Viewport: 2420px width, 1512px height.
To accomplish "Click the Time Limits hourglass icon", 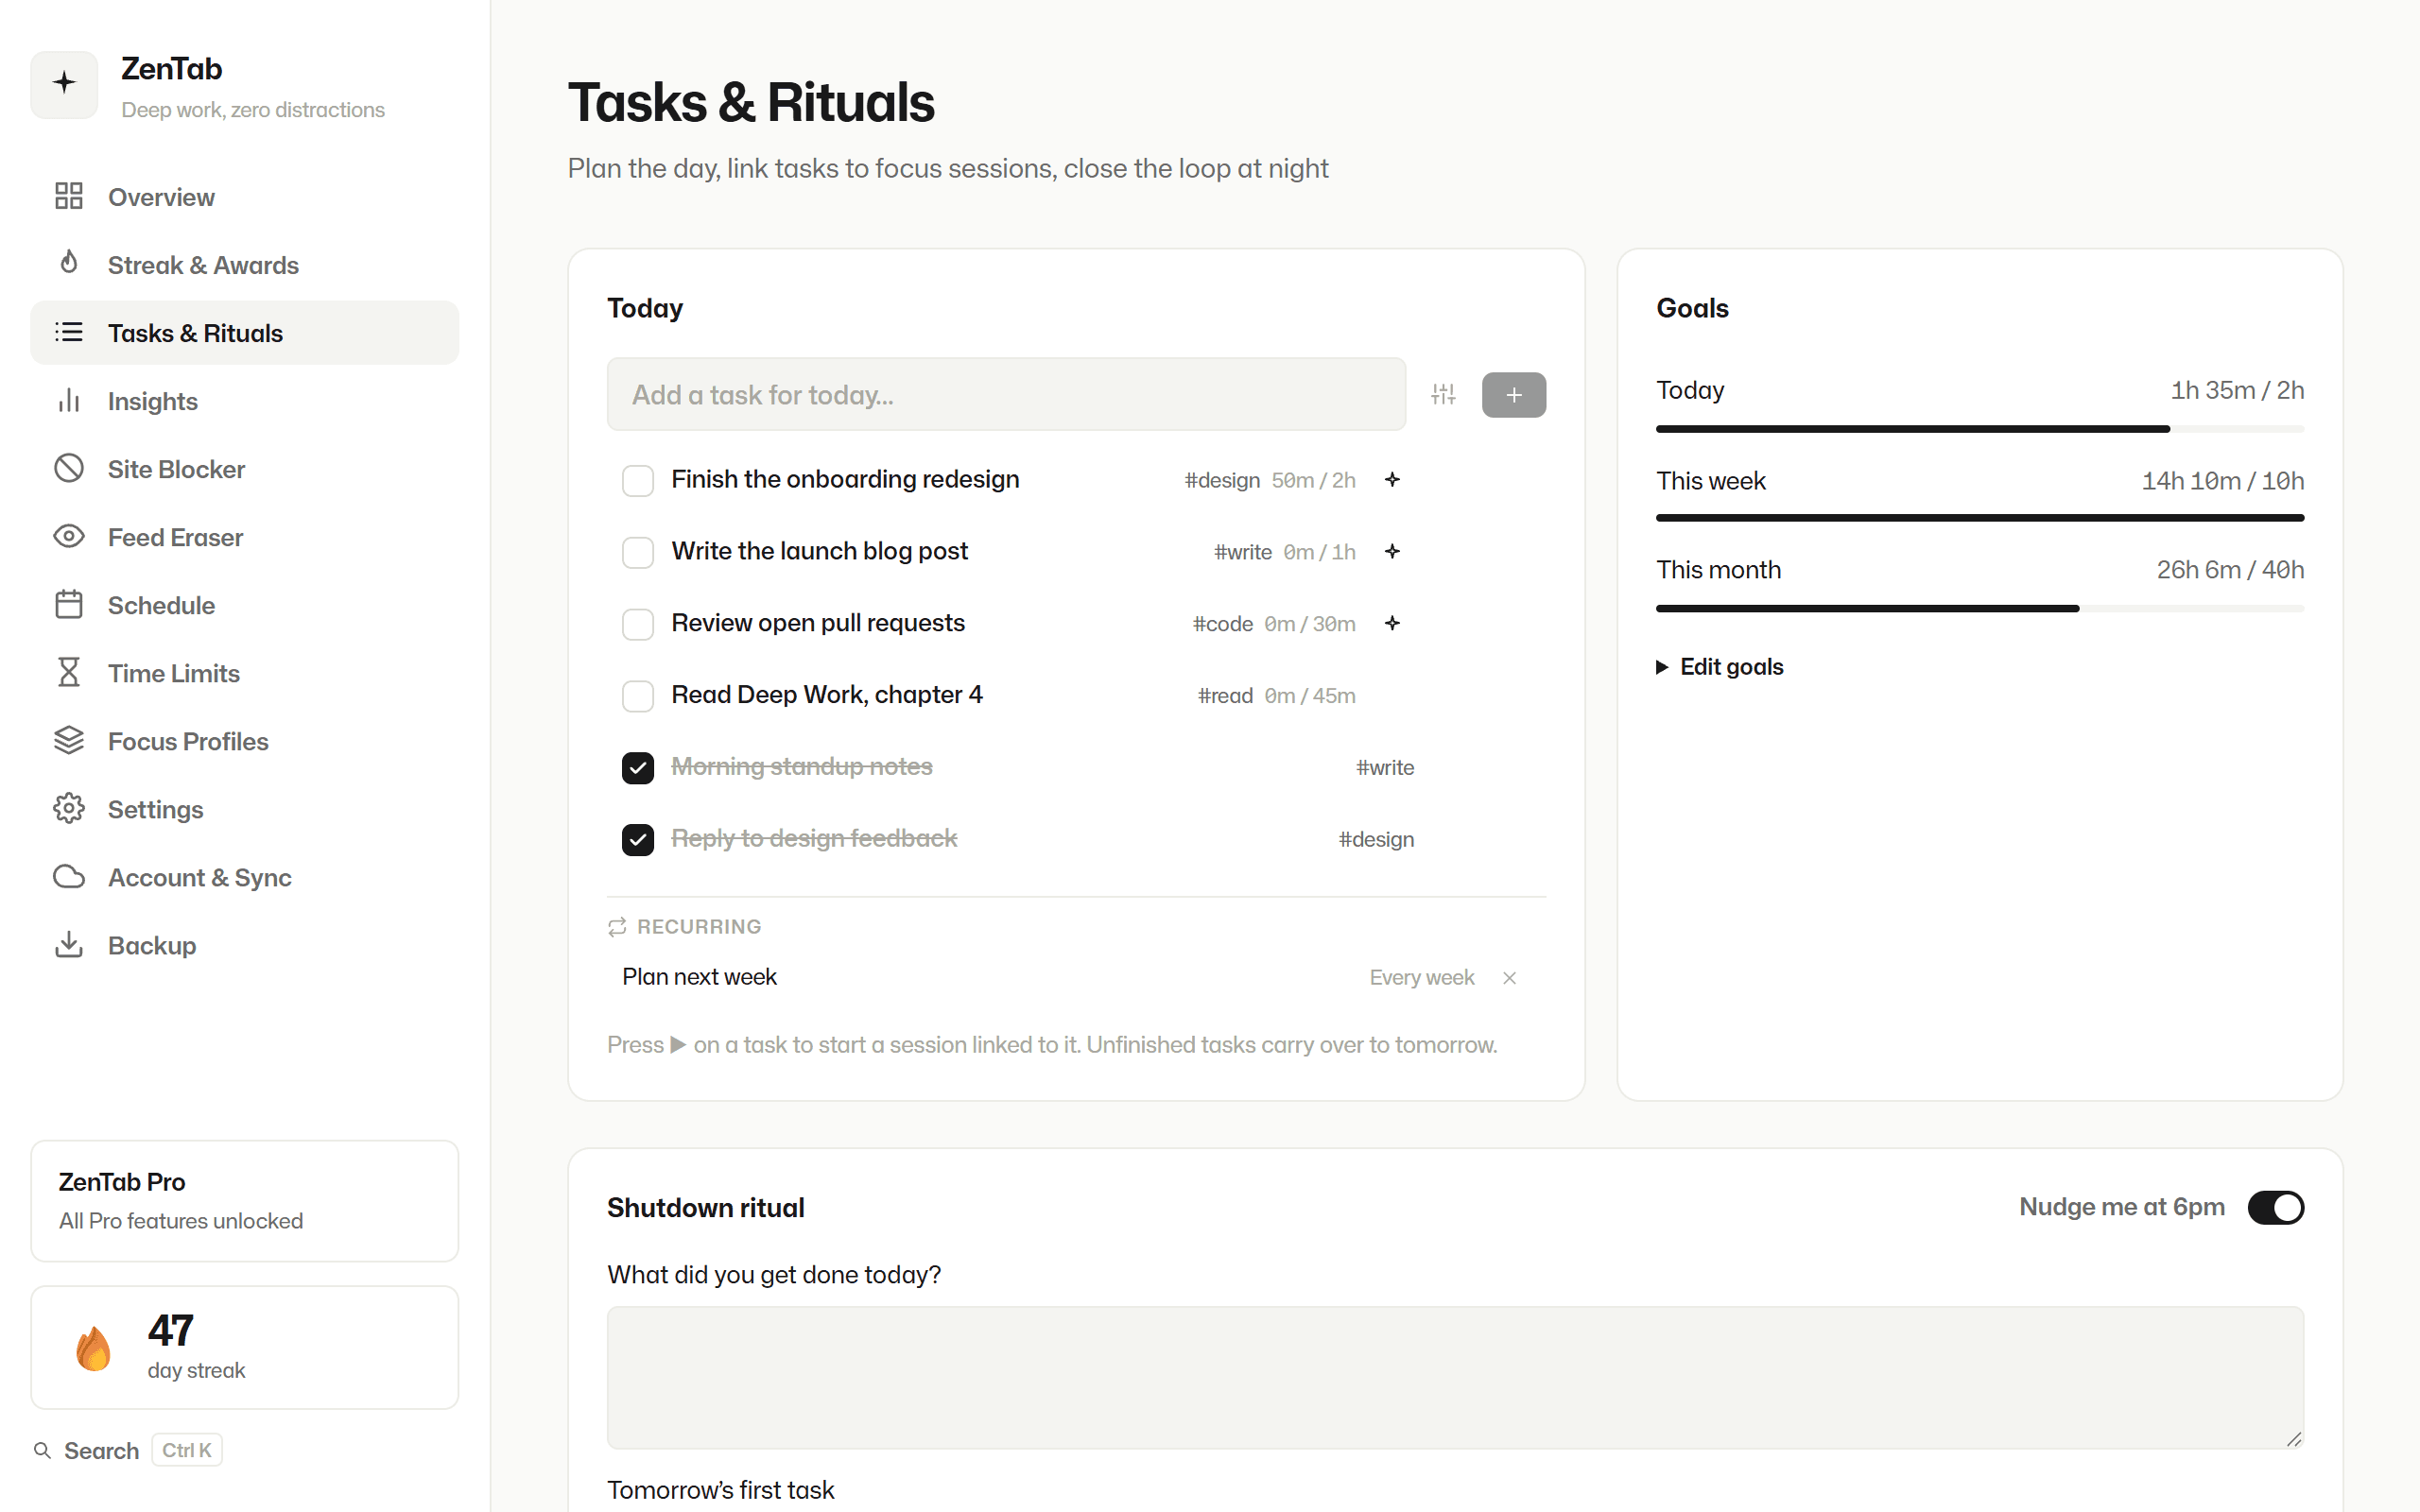I will coord(68,672).
